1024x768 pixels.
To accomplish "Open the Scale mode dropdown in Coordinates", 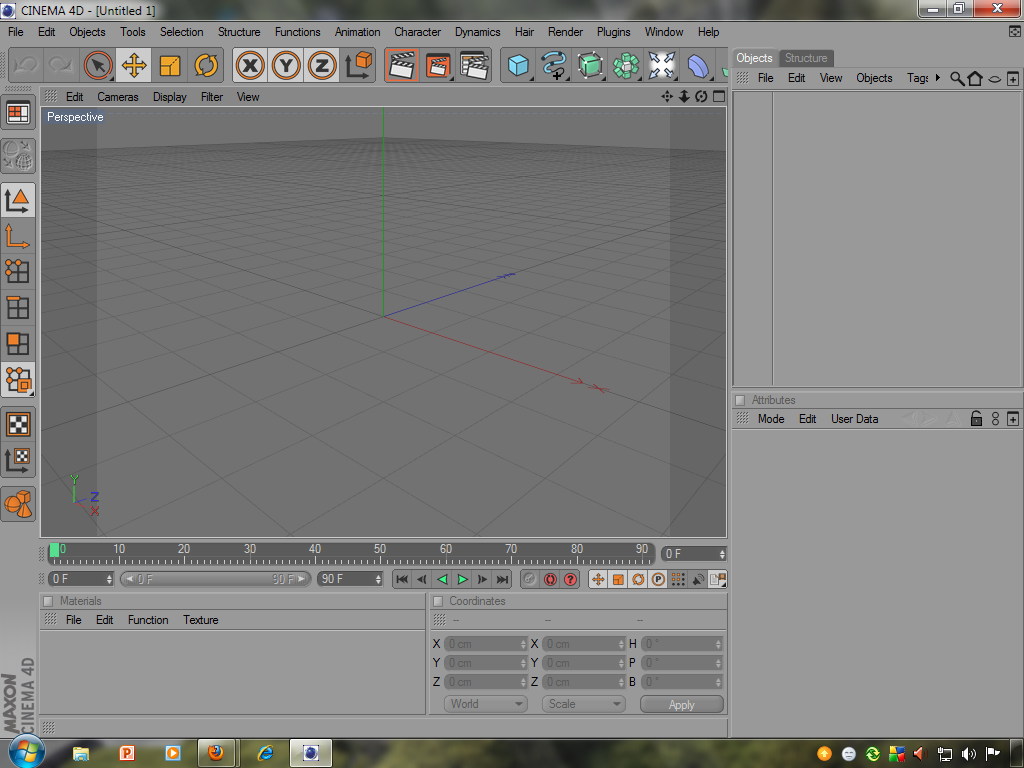I will tap(584, 704).
